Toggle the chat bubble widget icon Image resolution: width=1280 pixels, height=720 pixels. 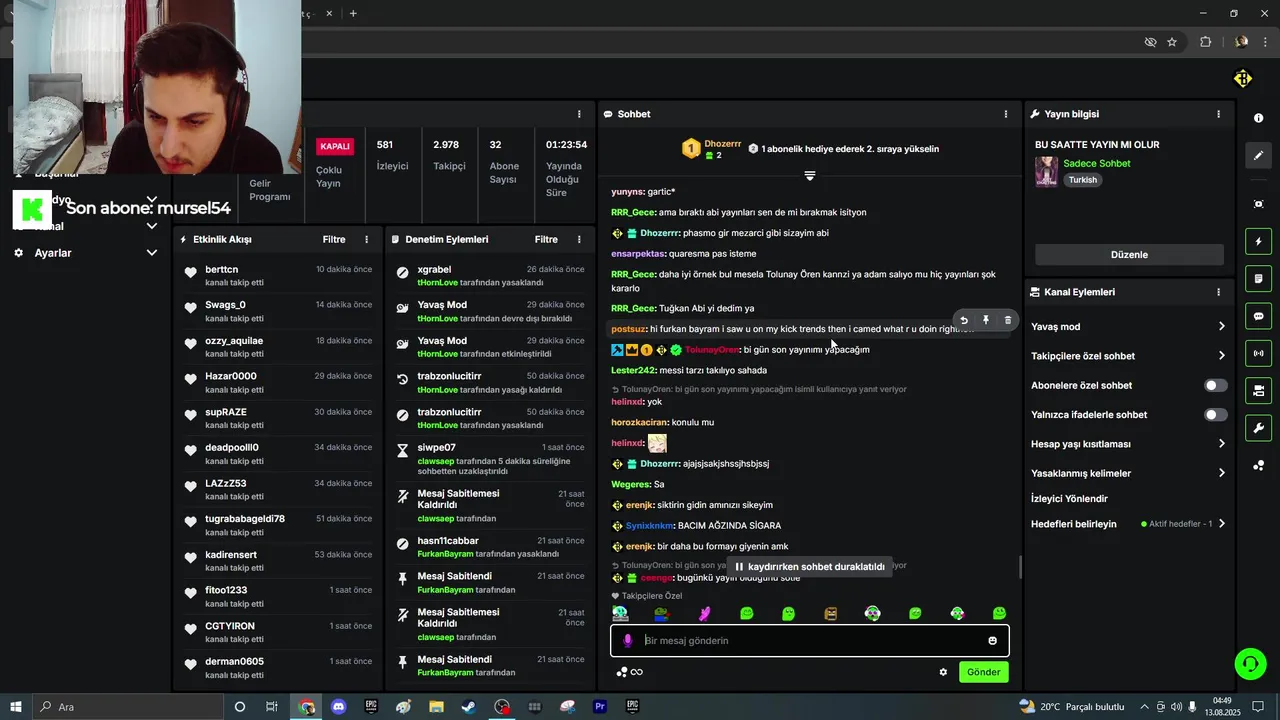point(1258,316)
